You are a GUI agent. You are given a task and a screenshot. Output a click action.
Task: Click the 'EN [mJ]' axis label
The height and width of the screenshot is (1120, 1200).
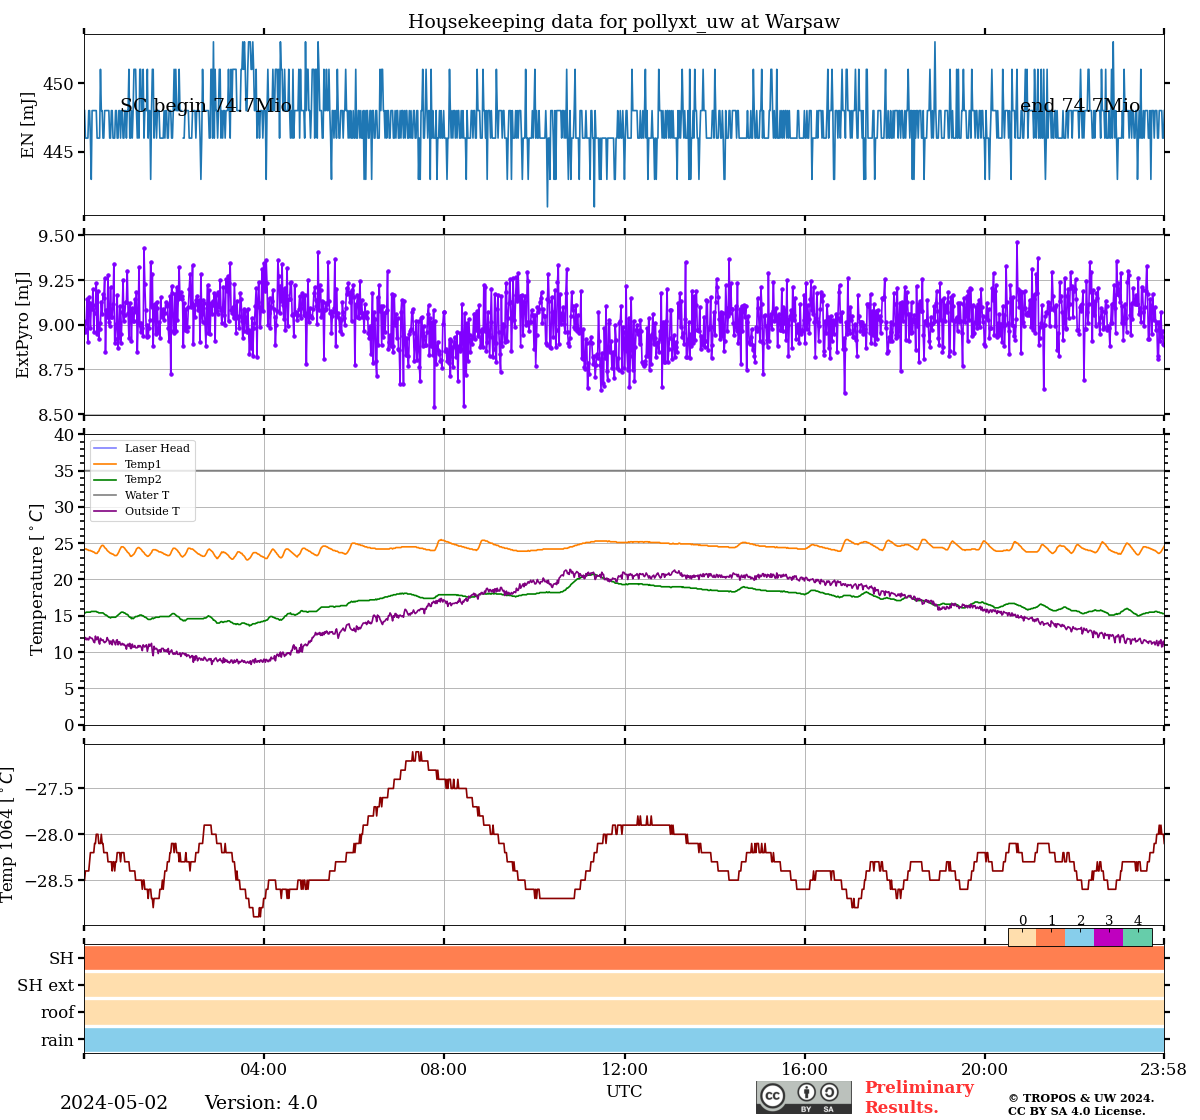click(28, 125)
